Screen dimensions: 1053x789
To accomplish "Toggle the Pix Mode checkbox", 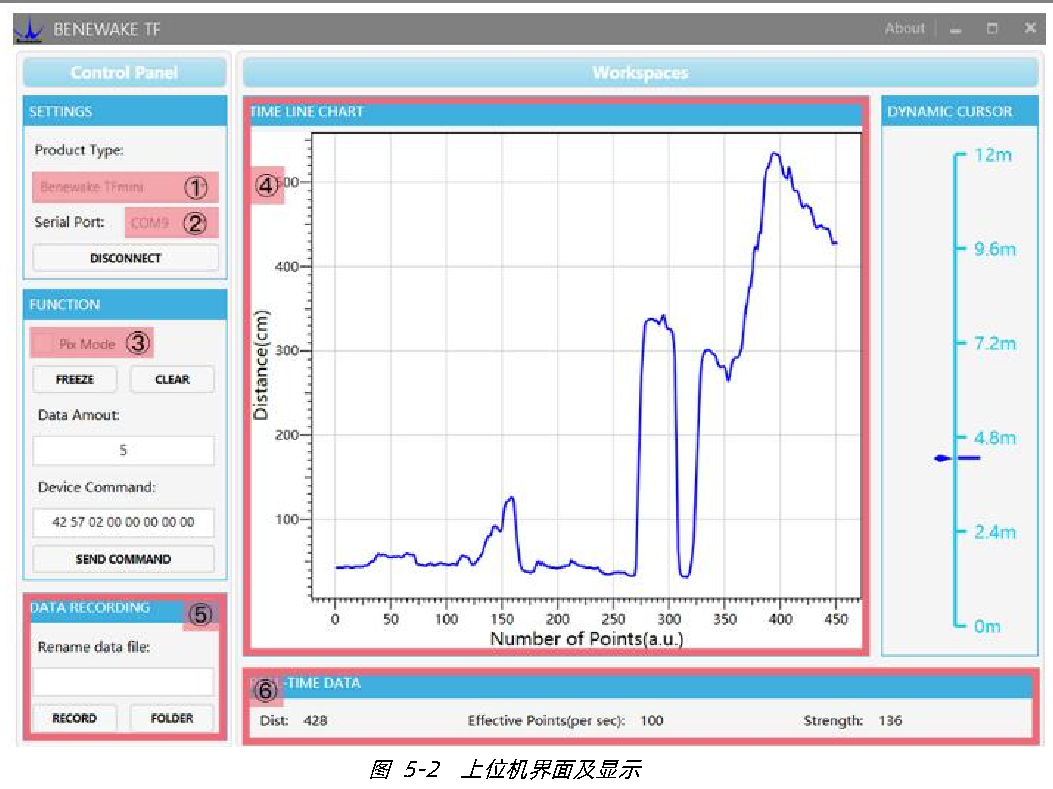I will point(43,344).
